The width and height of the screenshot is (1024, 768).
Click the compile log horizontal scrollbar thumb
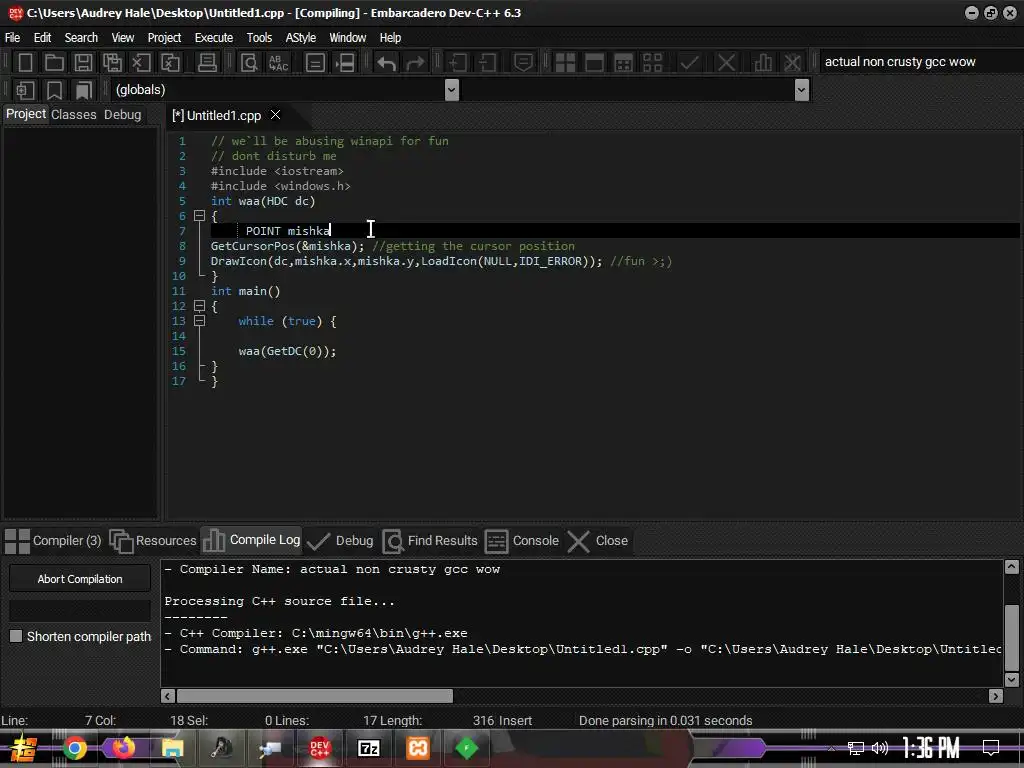pos(315,696)
